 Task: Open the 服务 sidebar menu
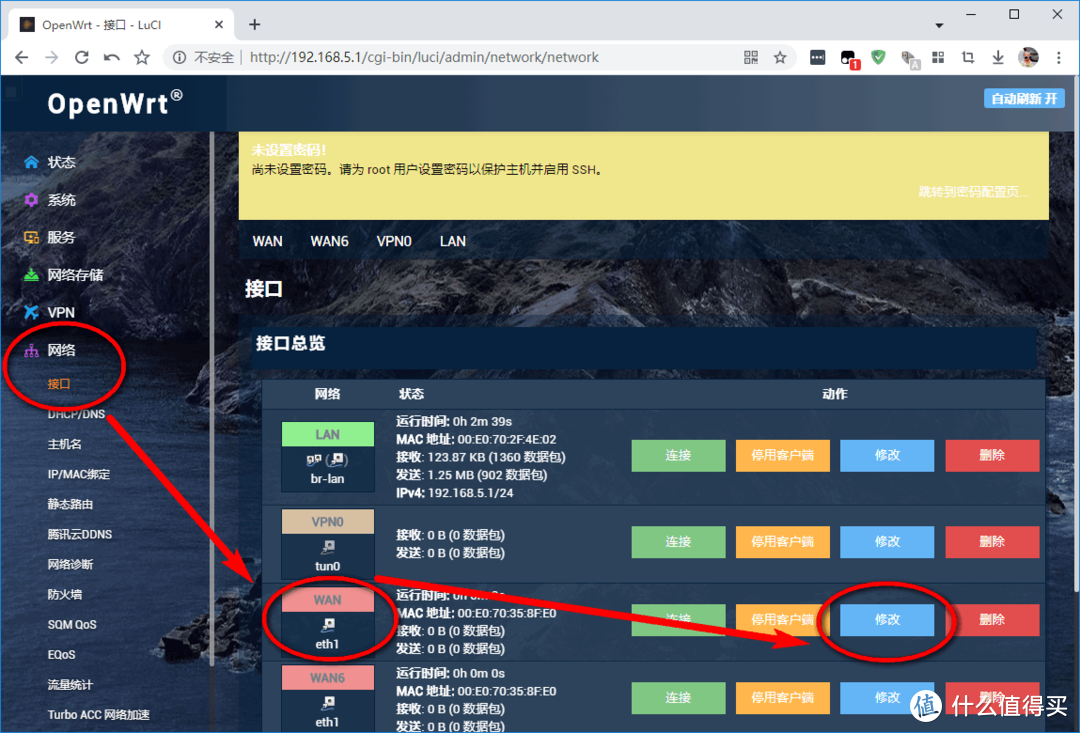coord(61,237)
